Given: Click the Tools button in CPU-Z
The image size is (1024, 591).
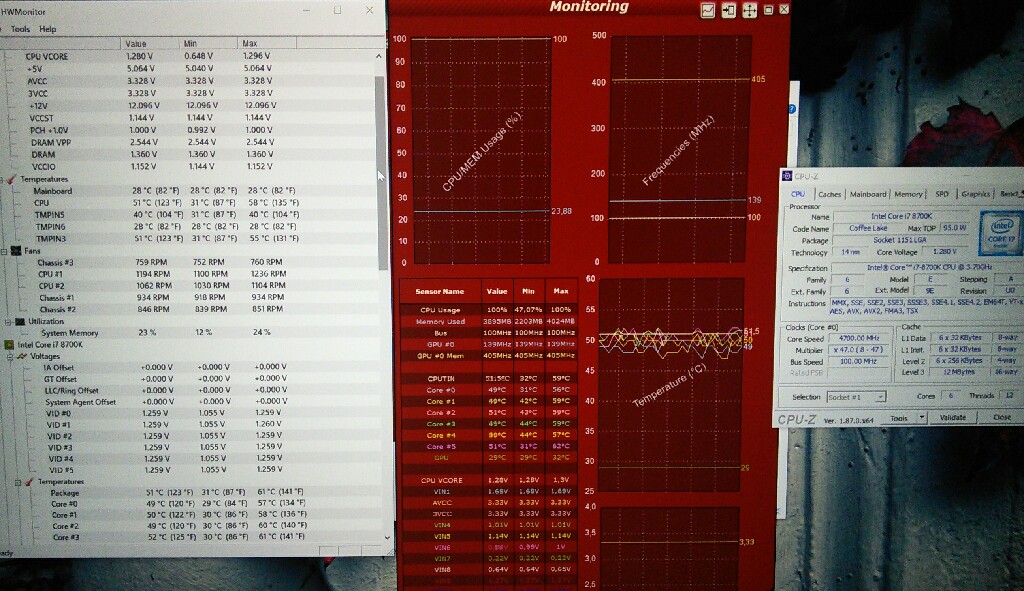Looking at the screenshot, I should [899, 418].
